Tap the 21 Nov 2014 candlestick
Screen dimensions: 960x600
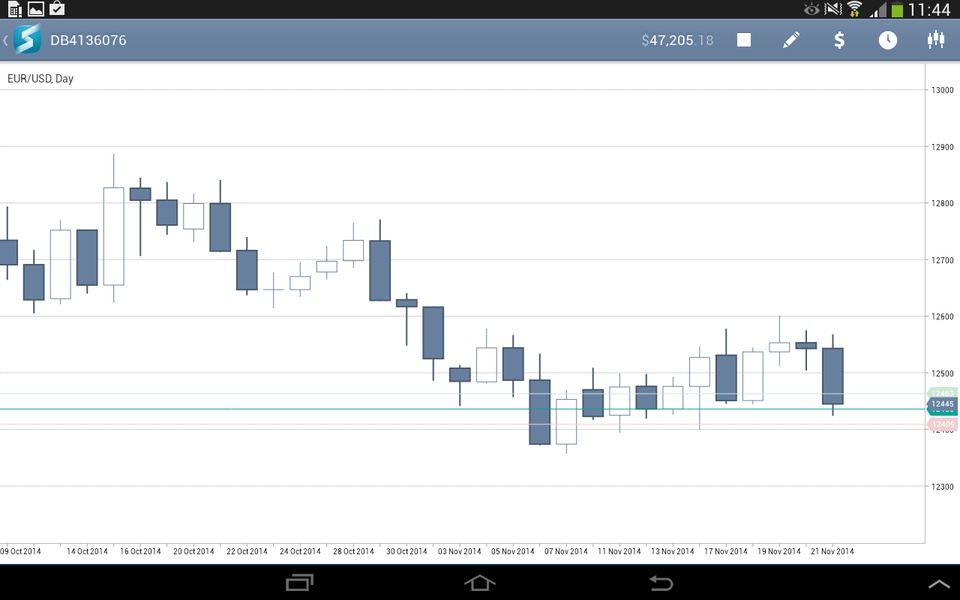(x=833, y=375)
